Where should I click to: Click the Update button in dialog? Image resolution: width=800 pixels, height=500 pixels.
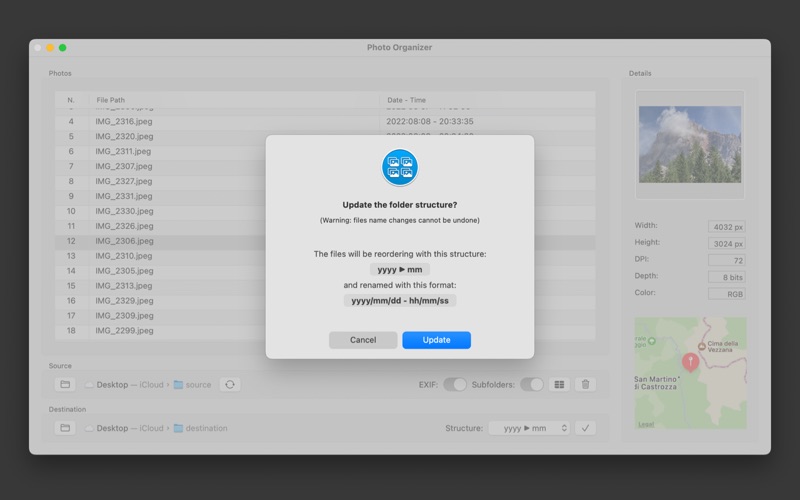436,340
